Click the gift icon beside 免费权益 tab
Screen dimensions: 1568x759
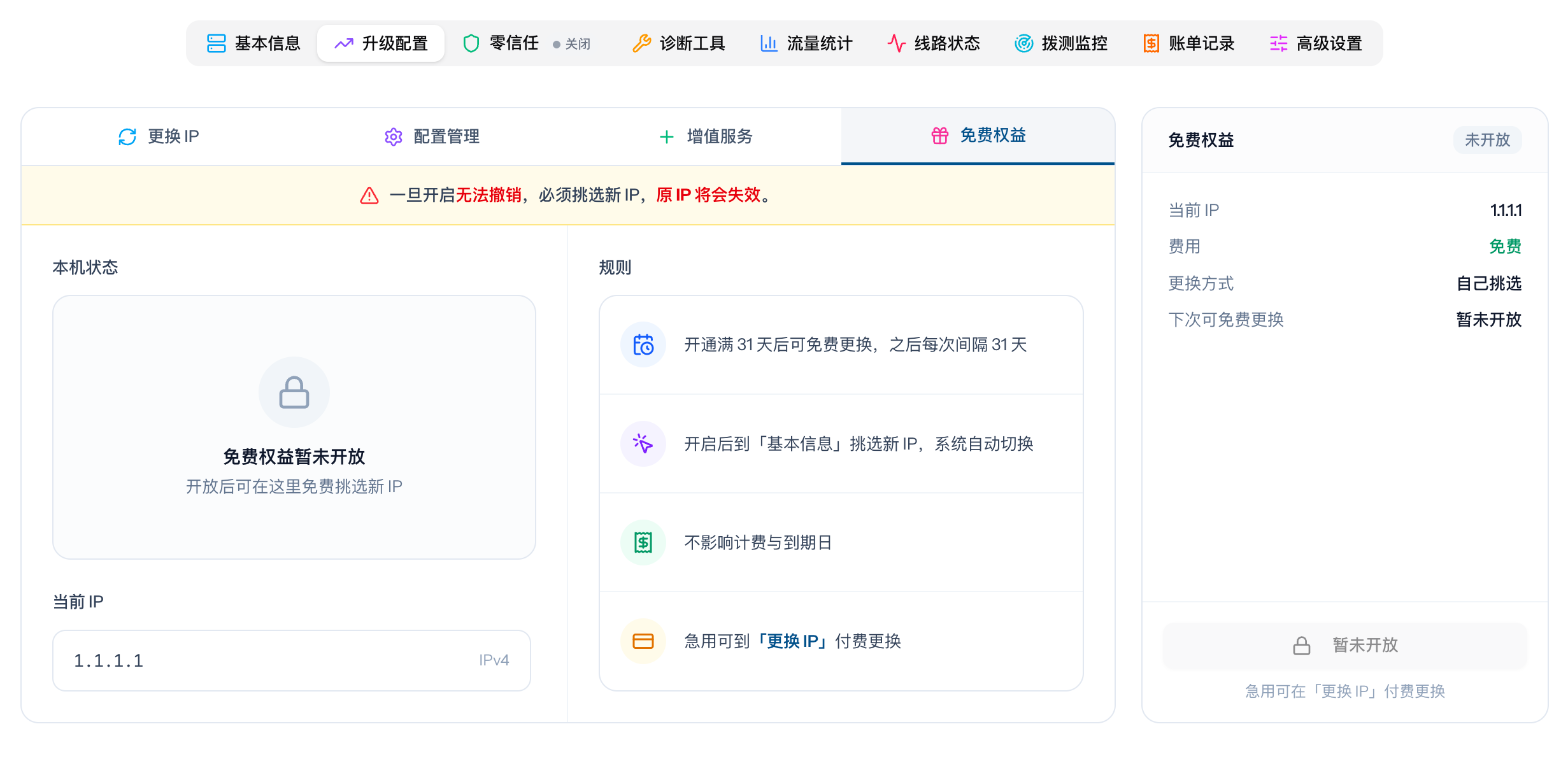[x=939, y=135]
